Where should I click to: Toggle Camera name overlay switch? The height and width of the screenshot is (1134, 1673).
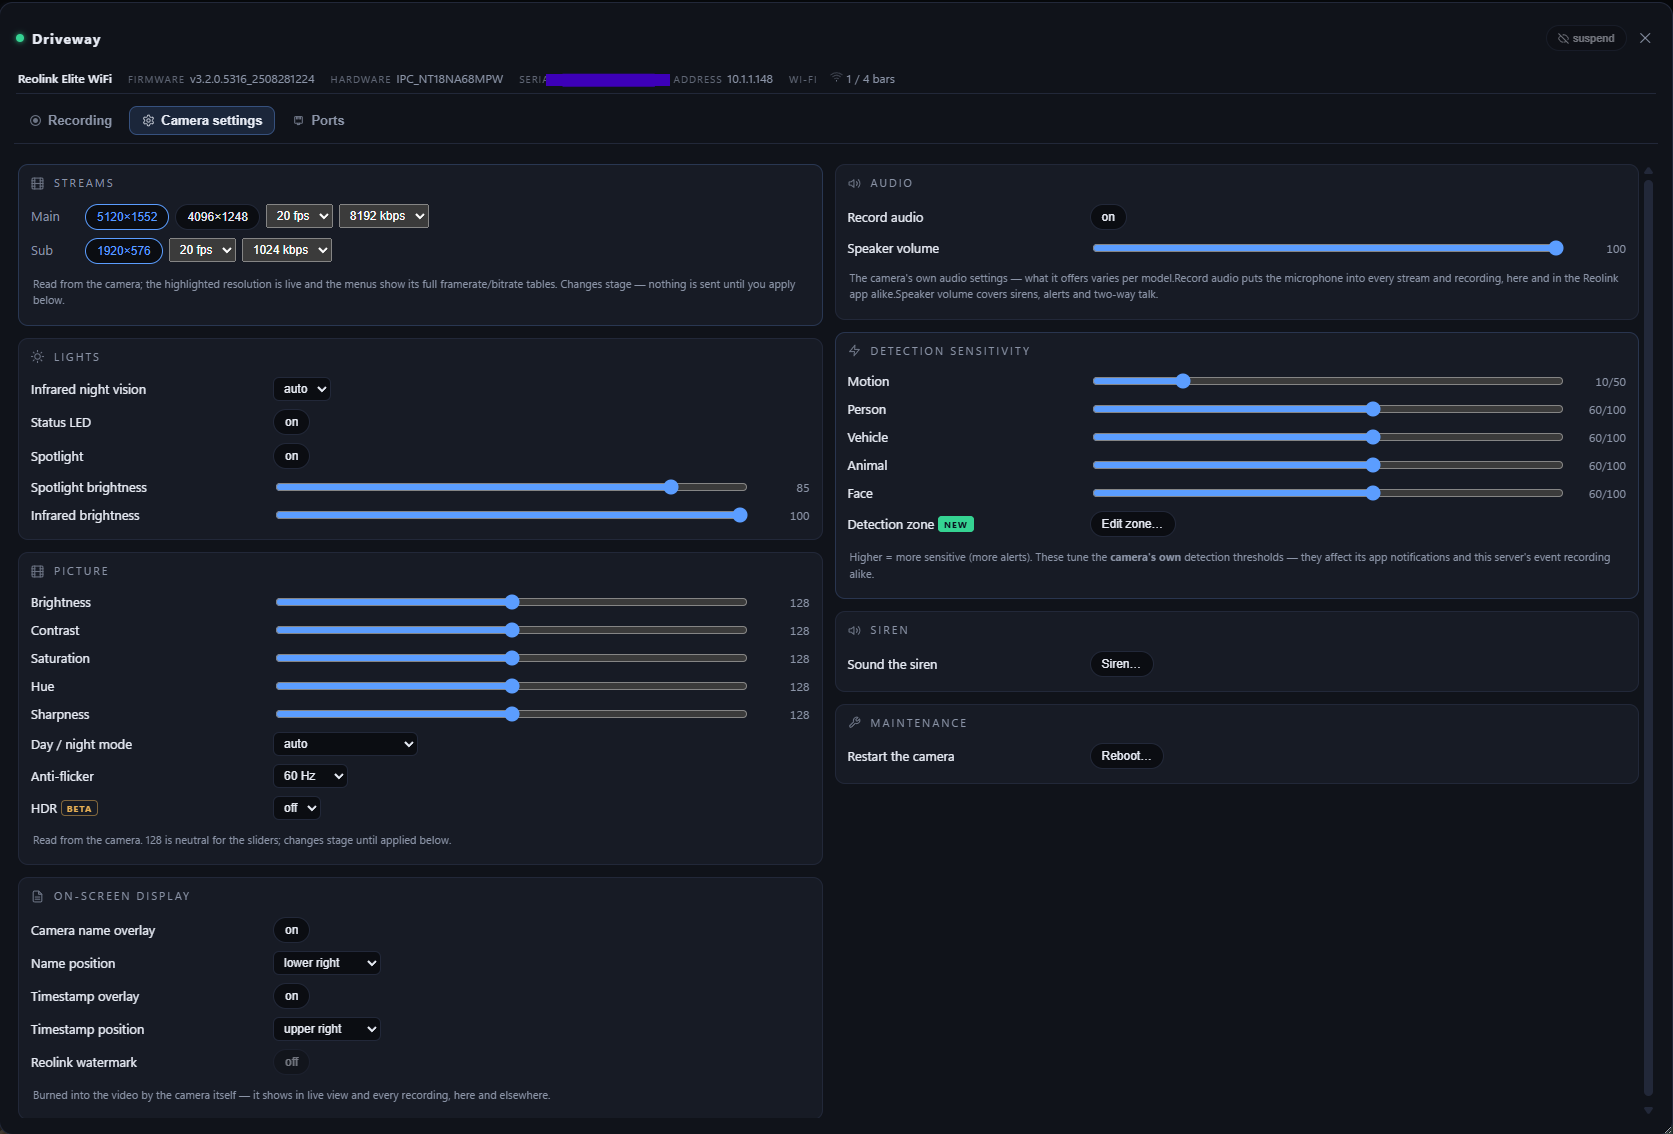tap(292, 930)
